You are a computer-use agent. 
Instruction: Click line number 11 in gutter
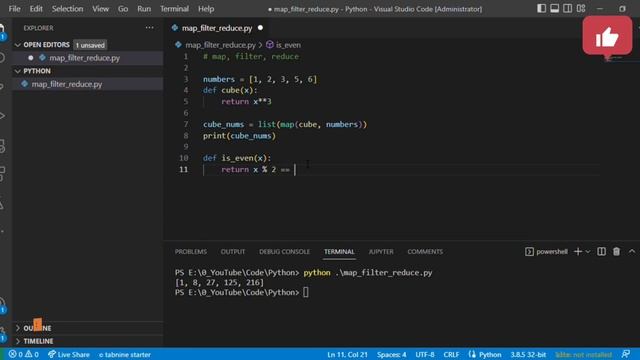(x=183, y=169)
